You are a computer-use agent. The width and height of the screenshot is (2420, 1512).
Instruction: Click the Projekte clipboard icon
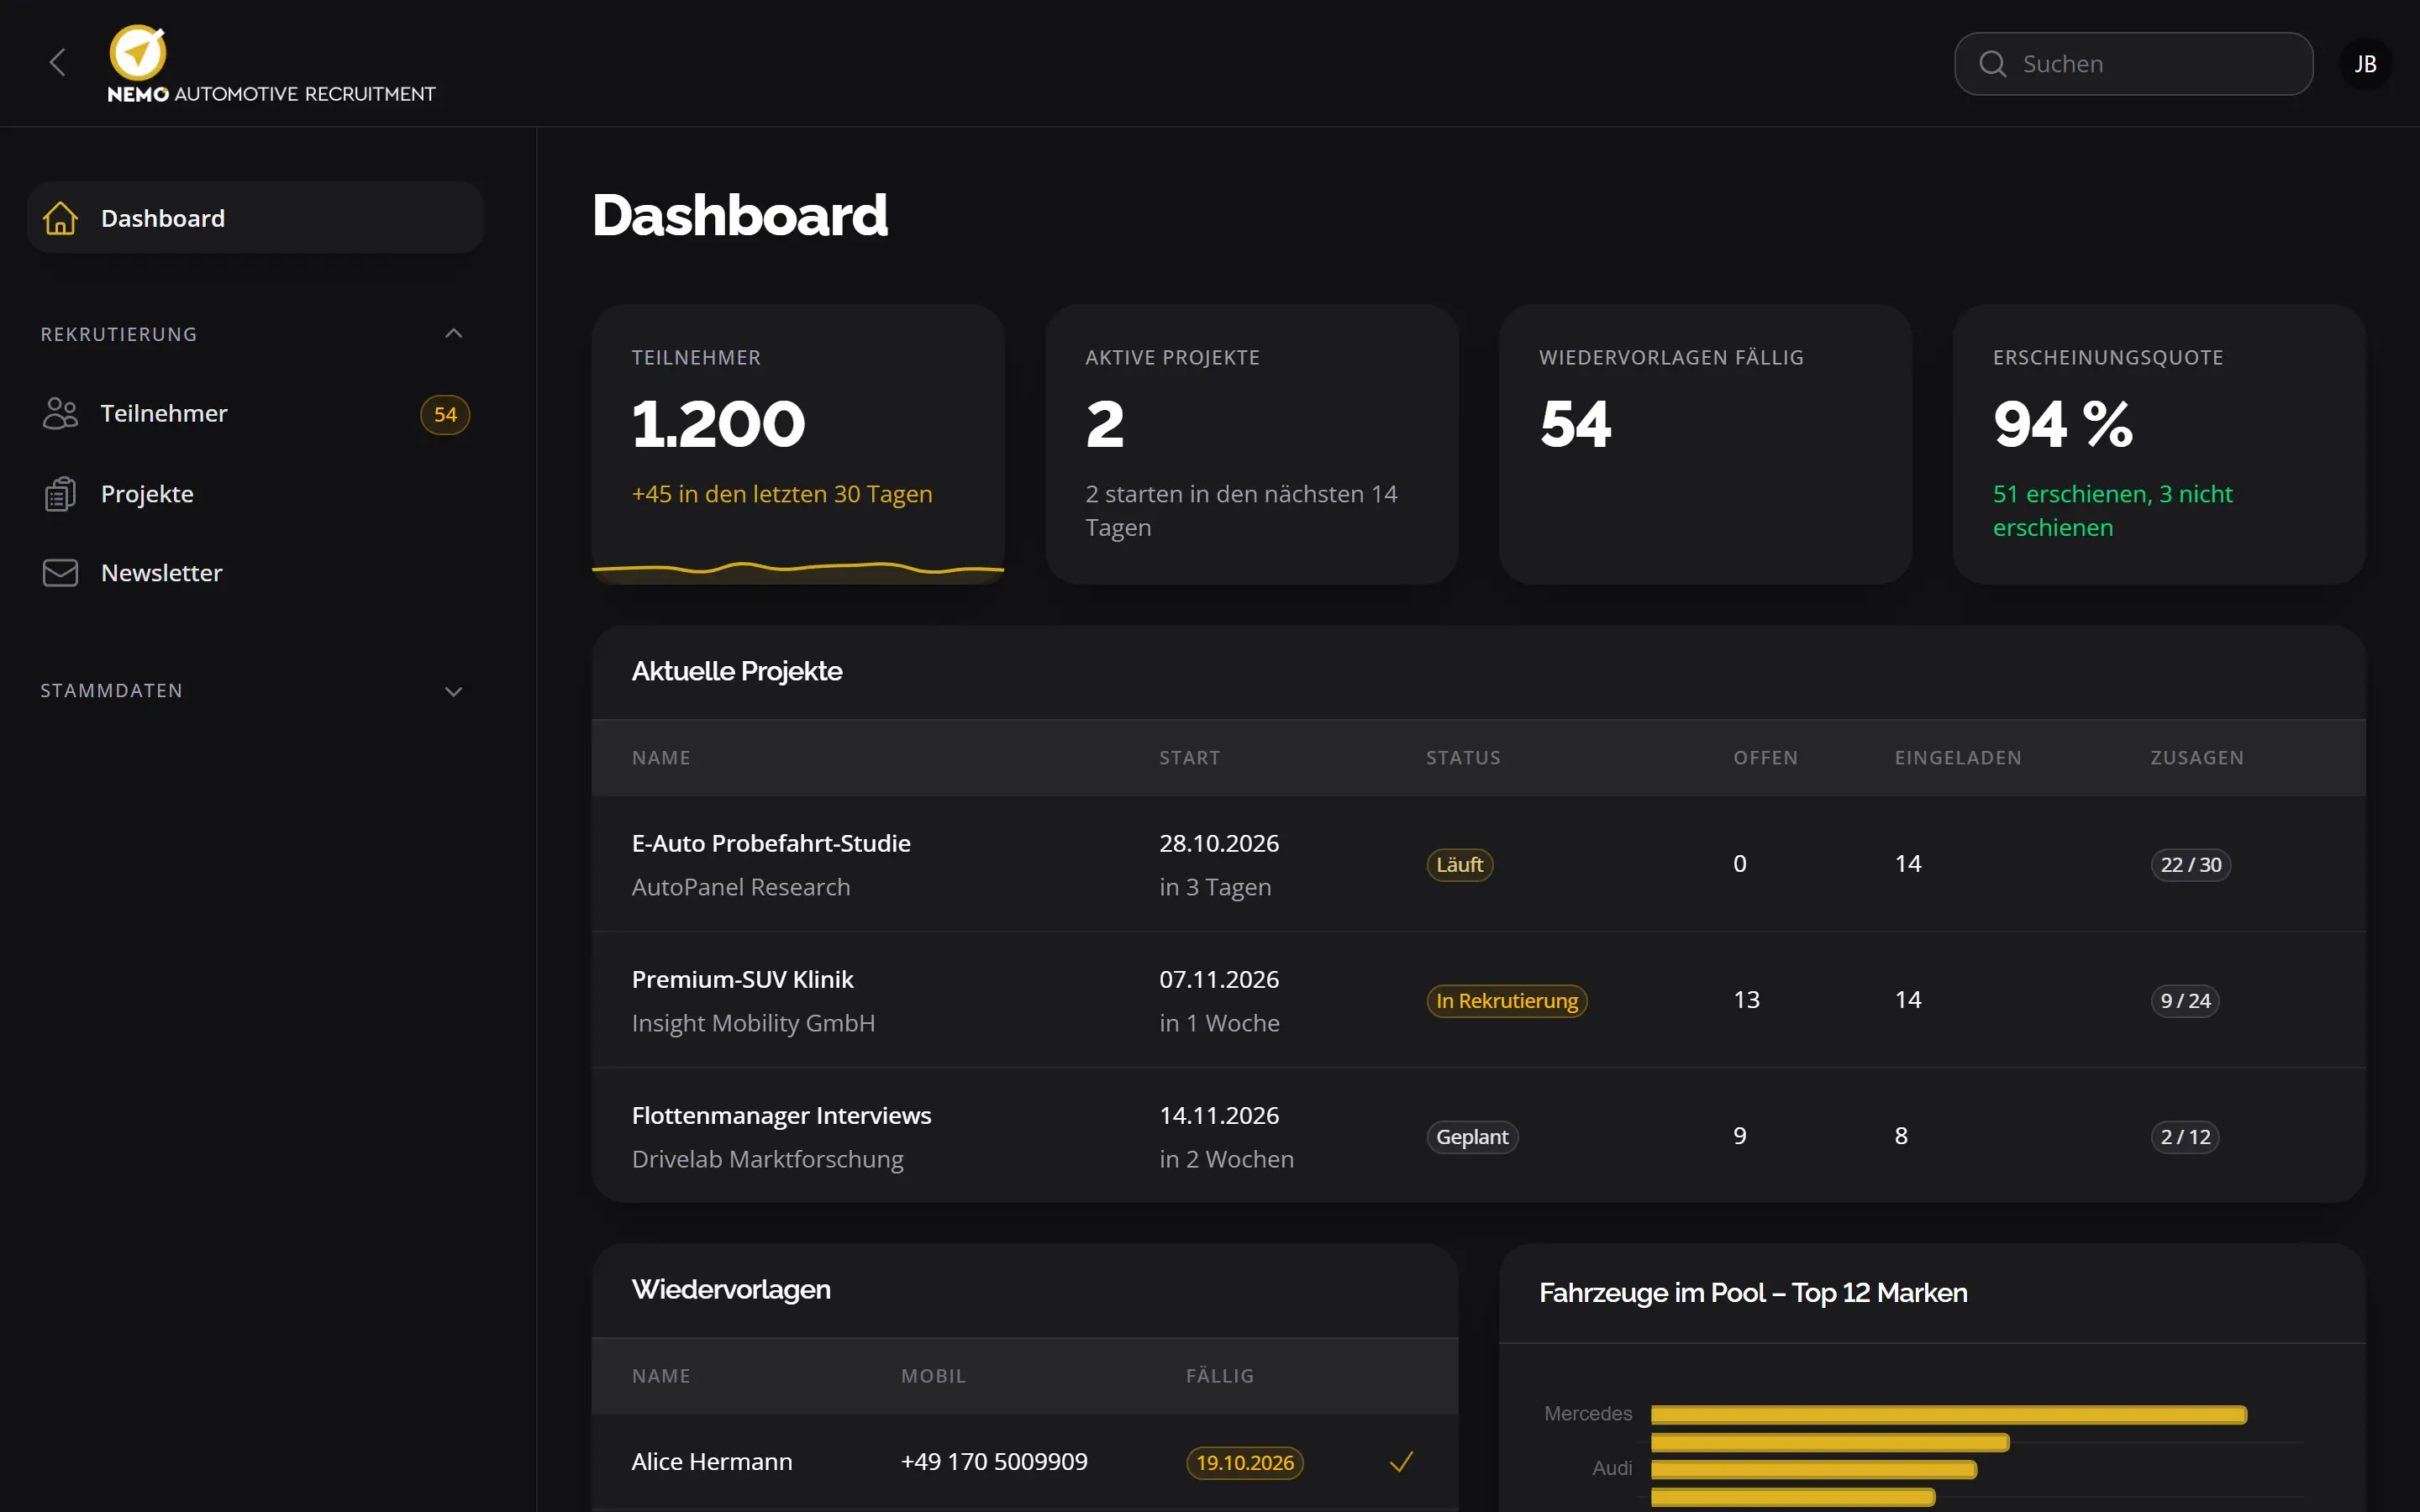click(x=60, y=494)
